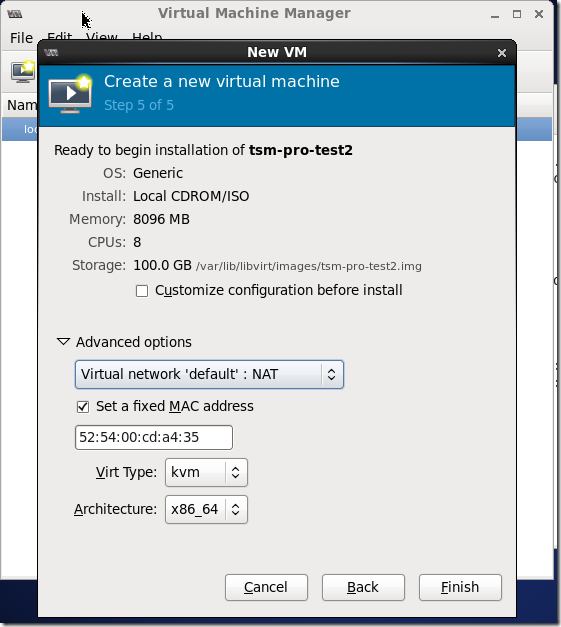Click the monitor play icon in the wizard header

pos(70,94)
